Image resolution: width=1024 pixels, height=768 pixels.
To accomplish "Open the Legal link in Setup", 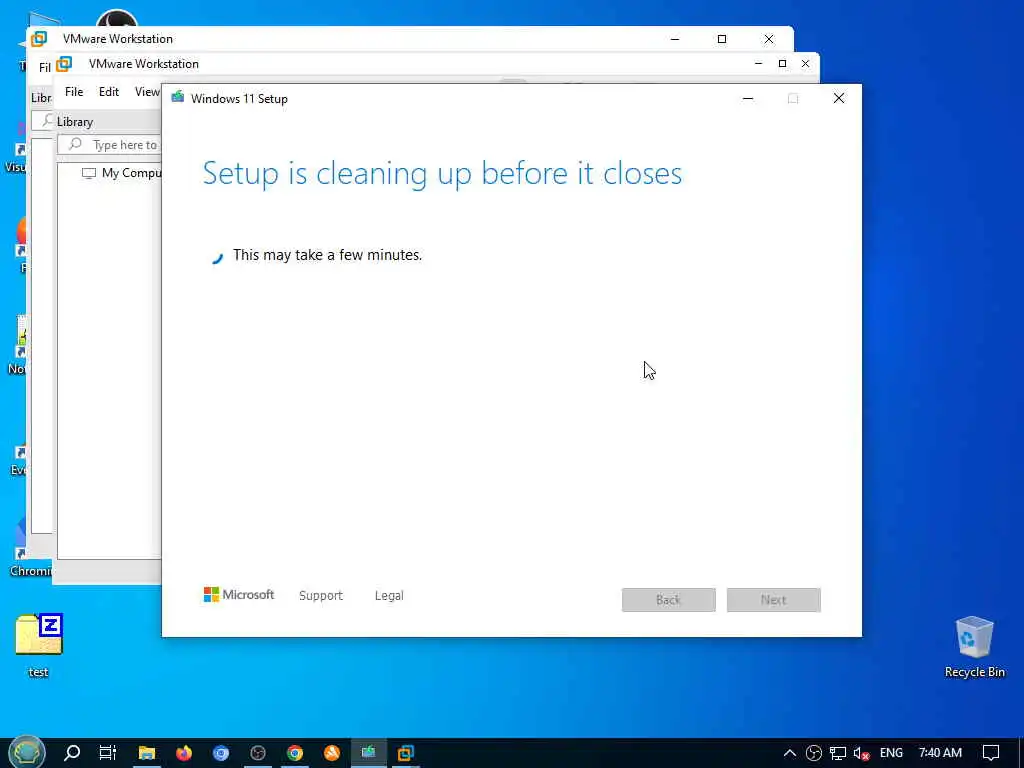I will 389,596.
